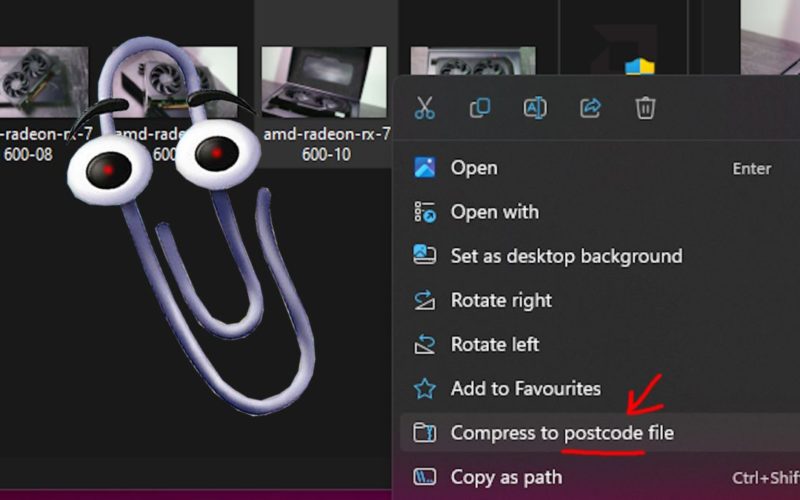This screenshot has height=500, width=800.
Task: Select the Open with menu entry
Action: [x=600, y=212]
